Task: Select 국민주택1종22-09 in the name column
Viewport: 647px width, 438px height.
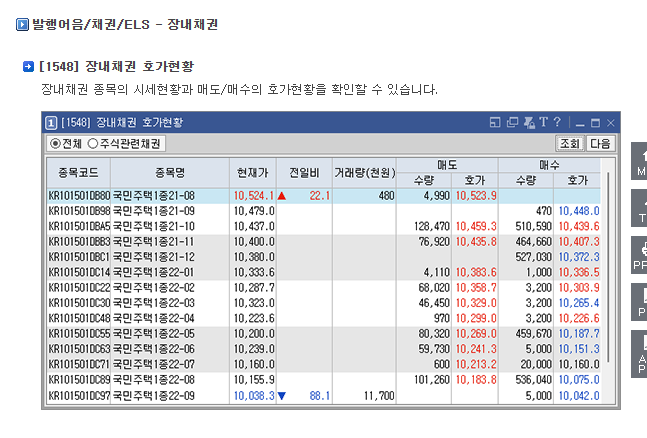Action: [x=154, y=396]
